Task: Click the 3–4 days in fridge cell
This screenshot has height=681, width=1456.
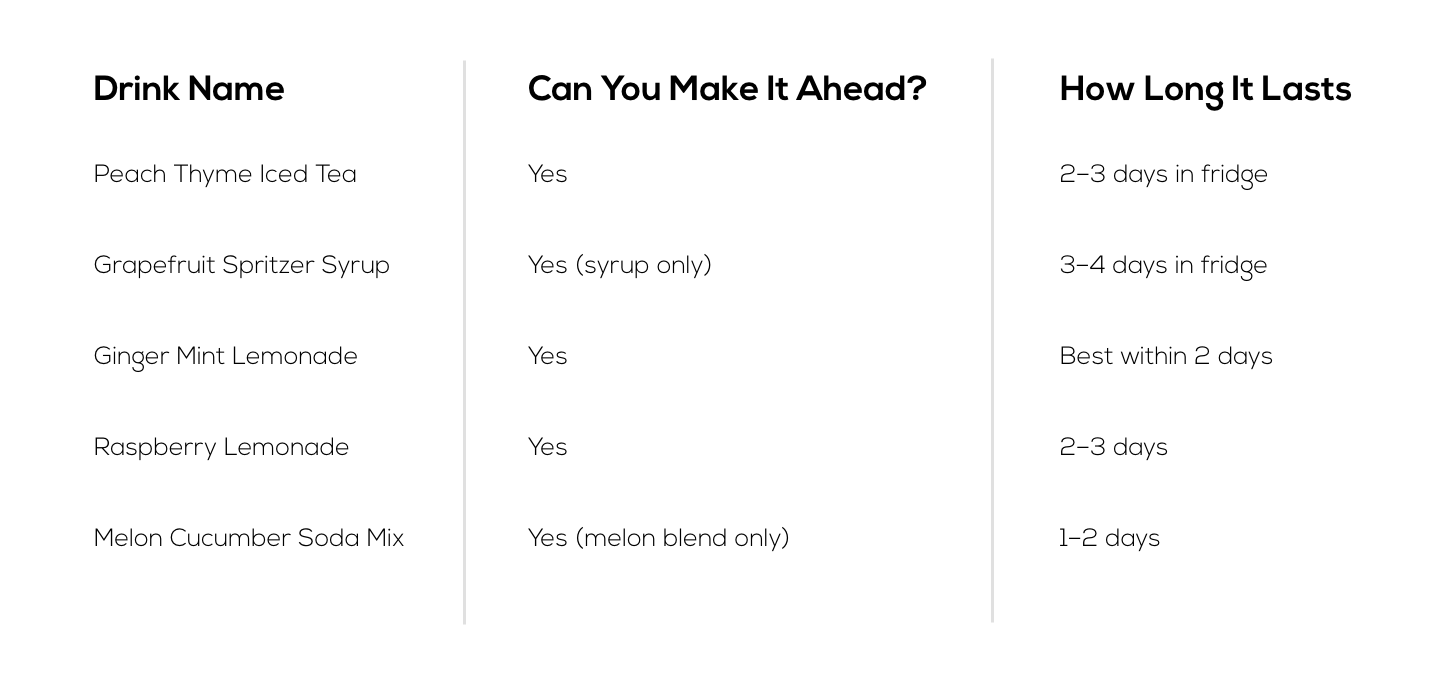Action: pos(1164,266)
